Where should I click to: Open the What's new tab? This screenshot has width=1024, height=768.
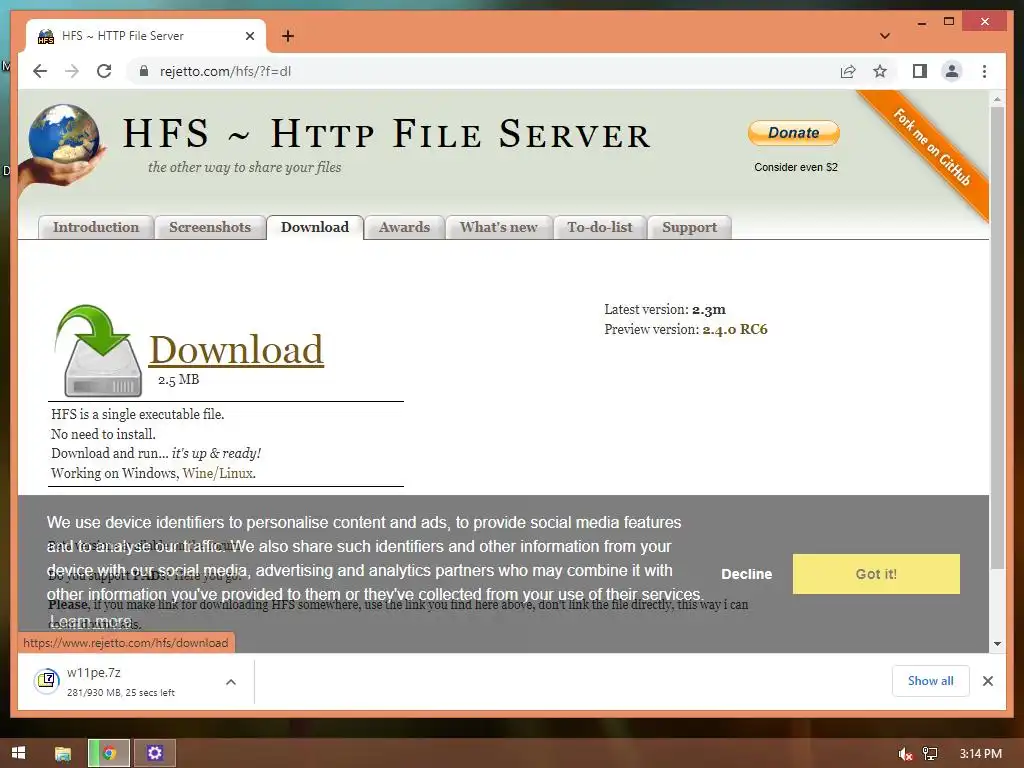tap(498, 227)
